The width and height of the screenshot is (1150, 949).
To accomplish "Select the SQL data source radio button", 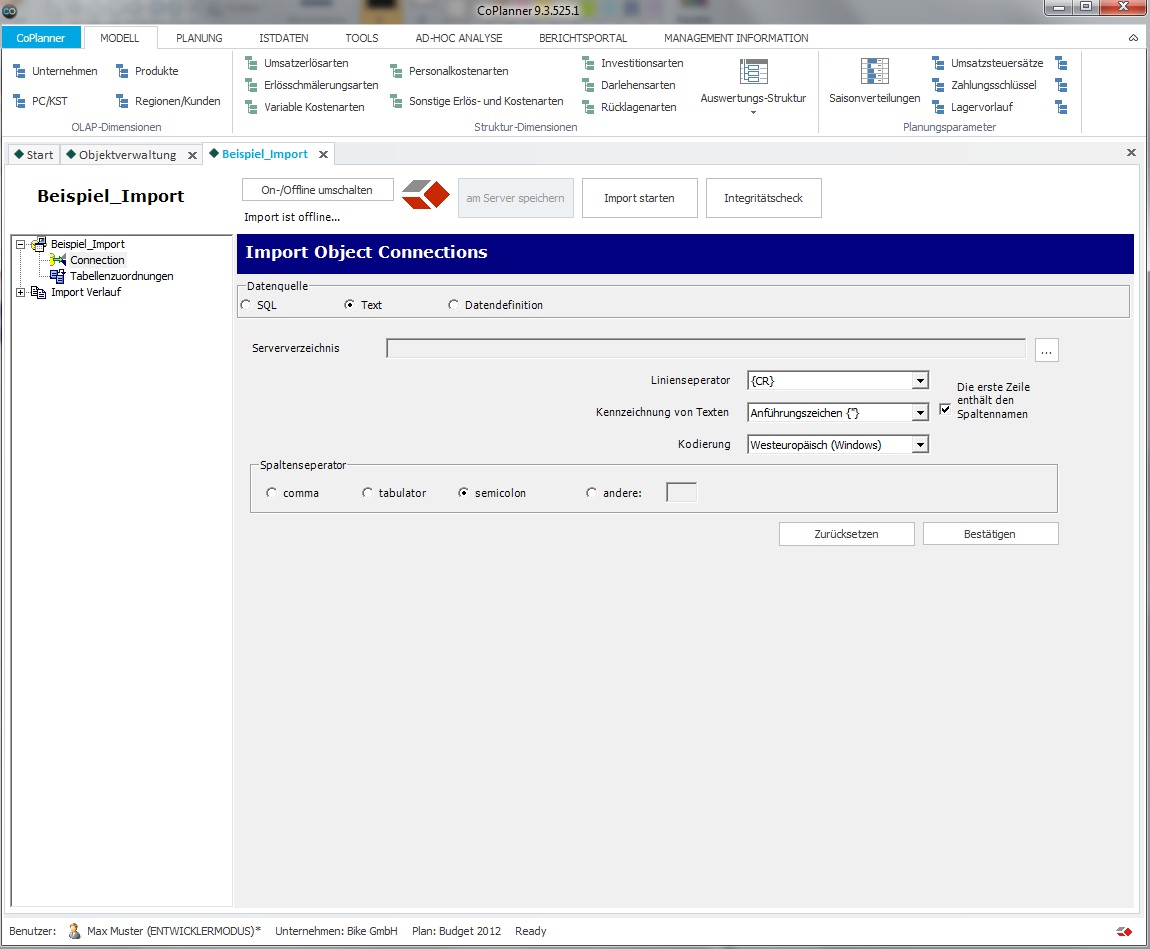I will [x=246, y=304].
